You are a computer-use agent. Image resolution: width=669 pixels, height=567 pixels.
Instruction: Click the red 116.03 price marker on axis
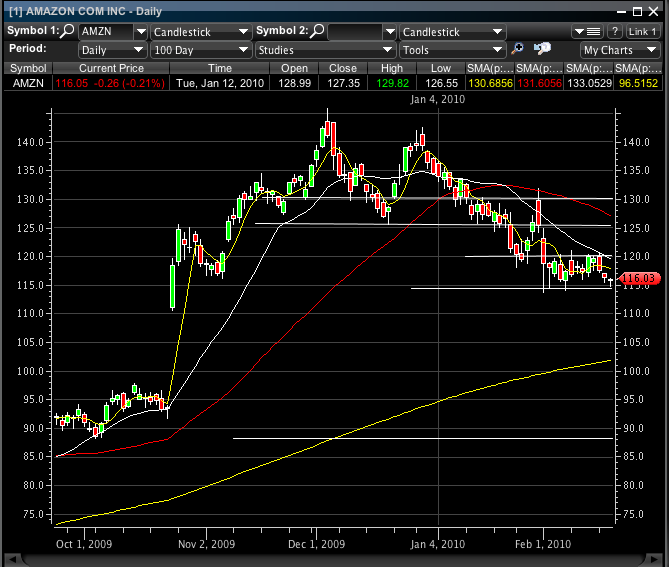[x=638, y=278]
